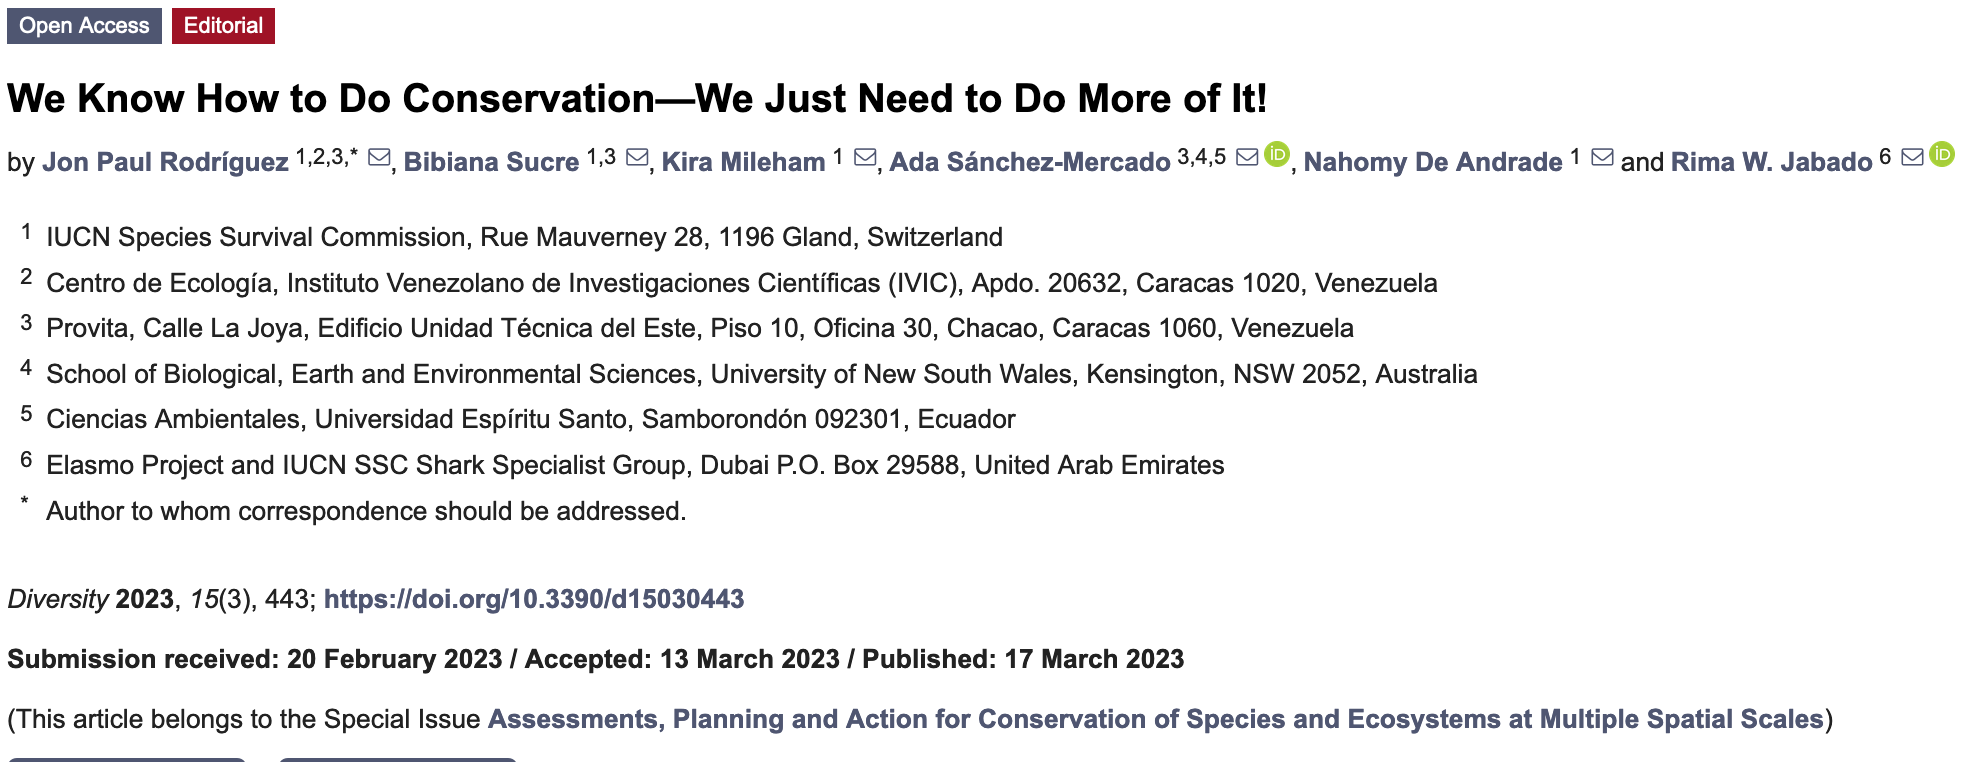The height and width of the screenshot is (762, 1982).
Task: Open author link Ada Sánchez-Mercado
Action: [1029, 162]
